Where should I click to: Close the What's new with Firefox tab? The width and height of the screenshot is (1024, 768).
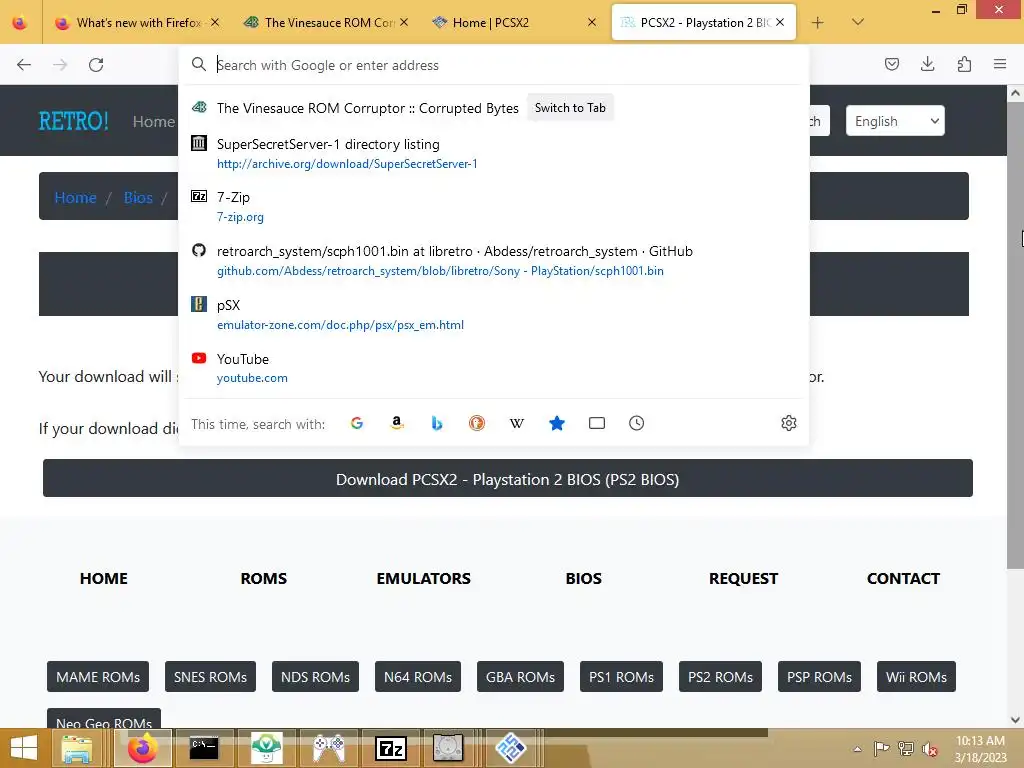[x=215, y=23]
